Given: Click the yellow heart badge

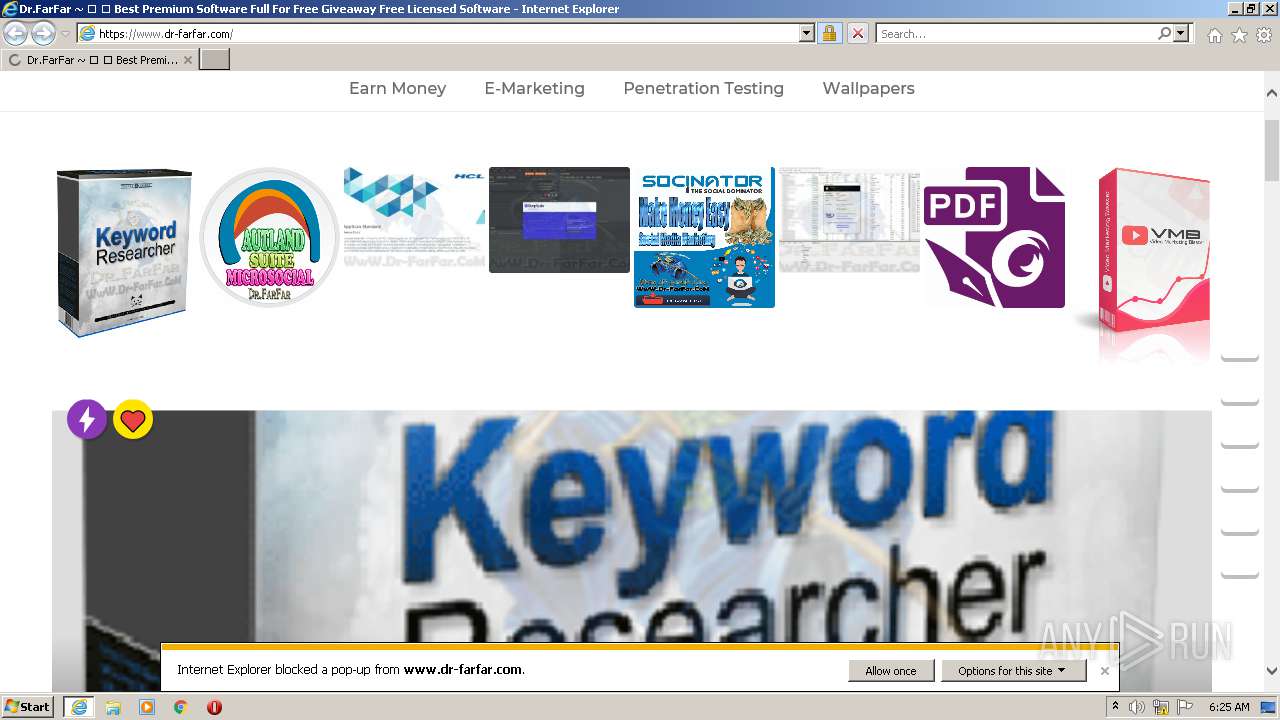Looking at the screenshot, I should click(x=133, y=420).
